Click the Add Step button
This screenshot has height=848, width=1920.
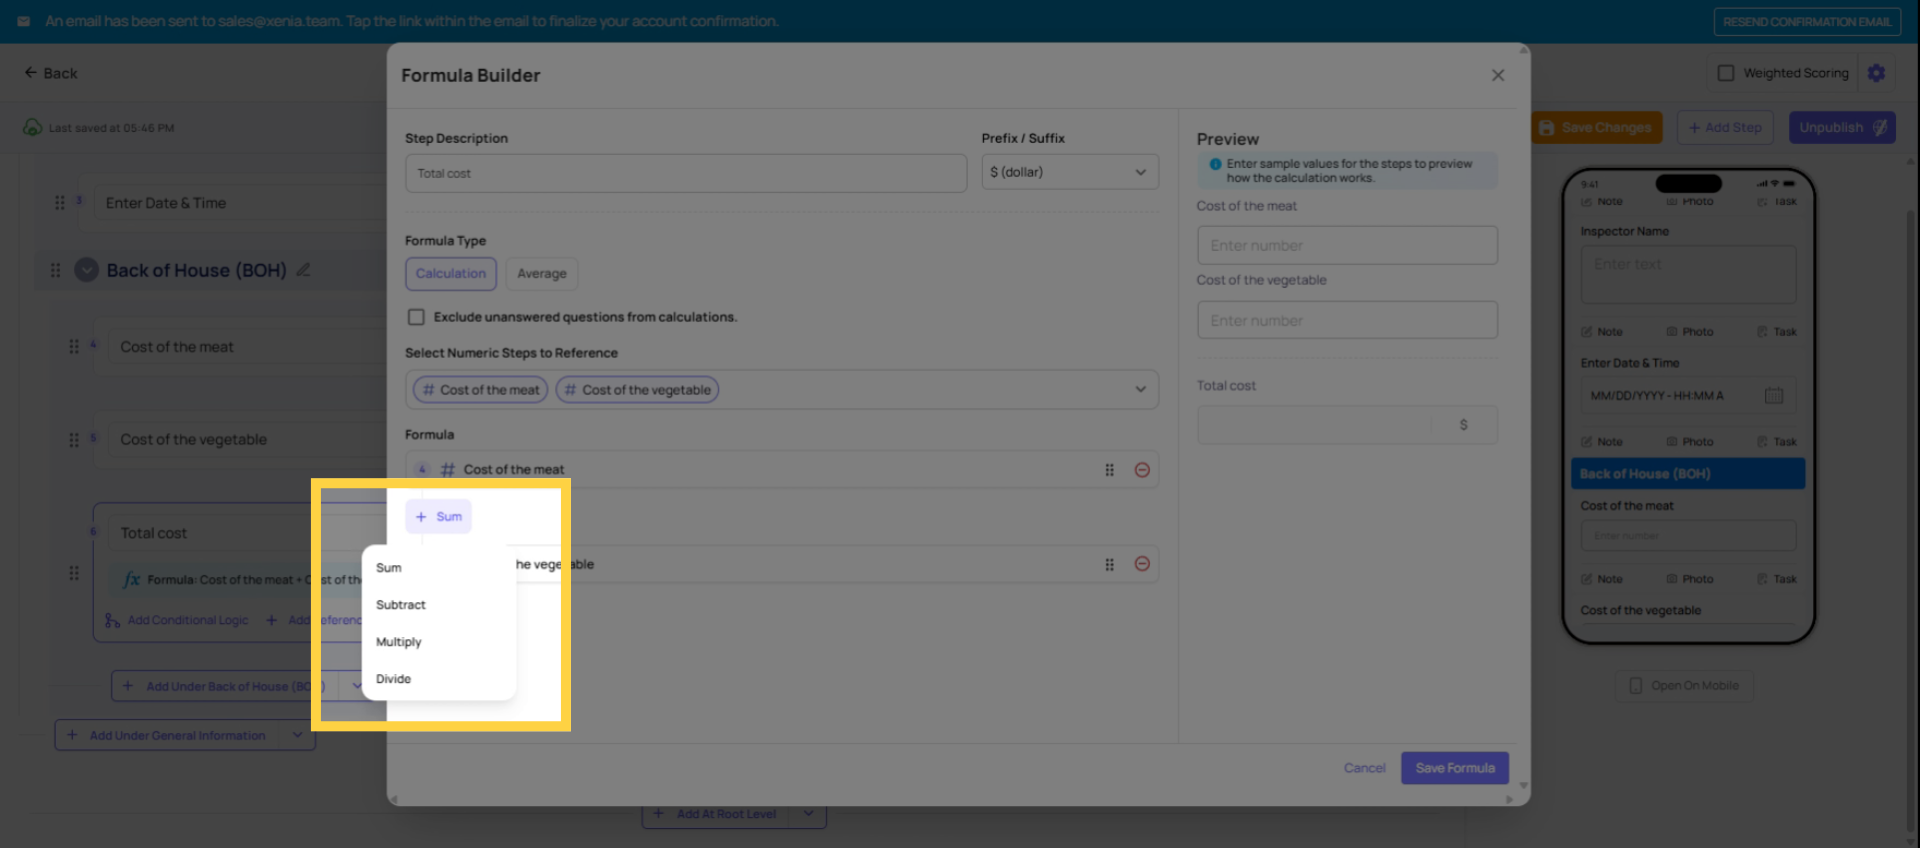1725,128
